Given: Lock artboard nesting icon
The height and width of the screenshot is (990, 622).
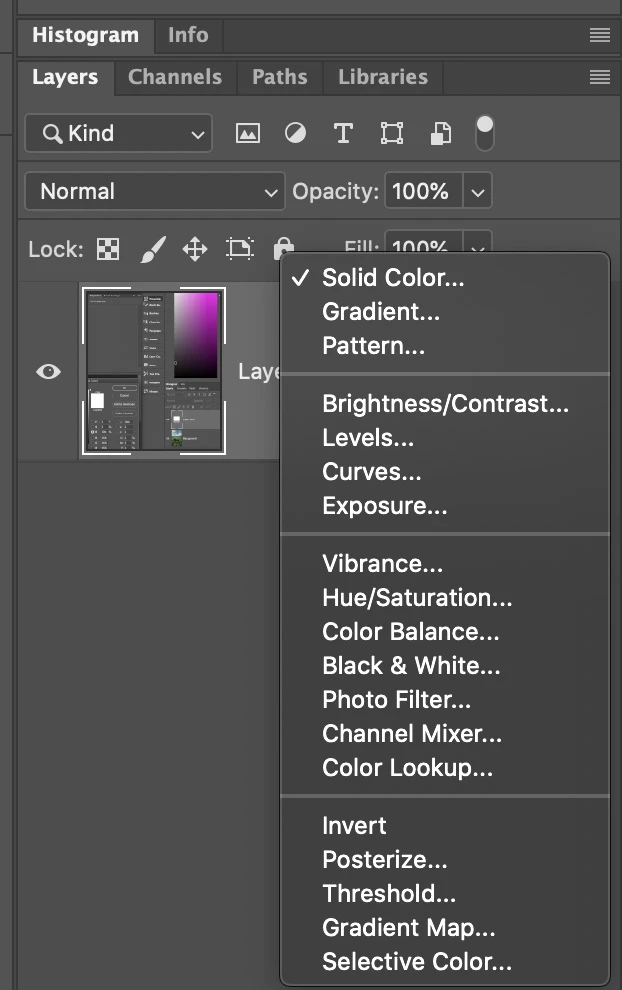Looking at the screenshot, I should tap(239, 249).
